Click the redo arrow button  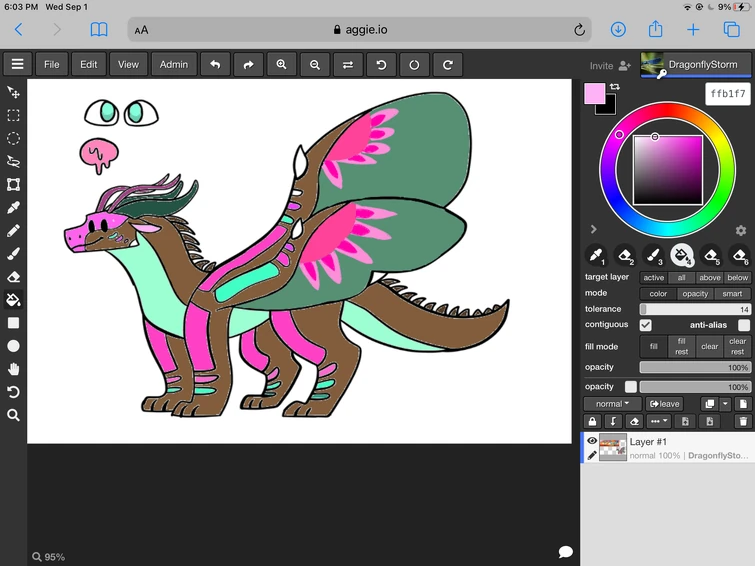(248, 65)
